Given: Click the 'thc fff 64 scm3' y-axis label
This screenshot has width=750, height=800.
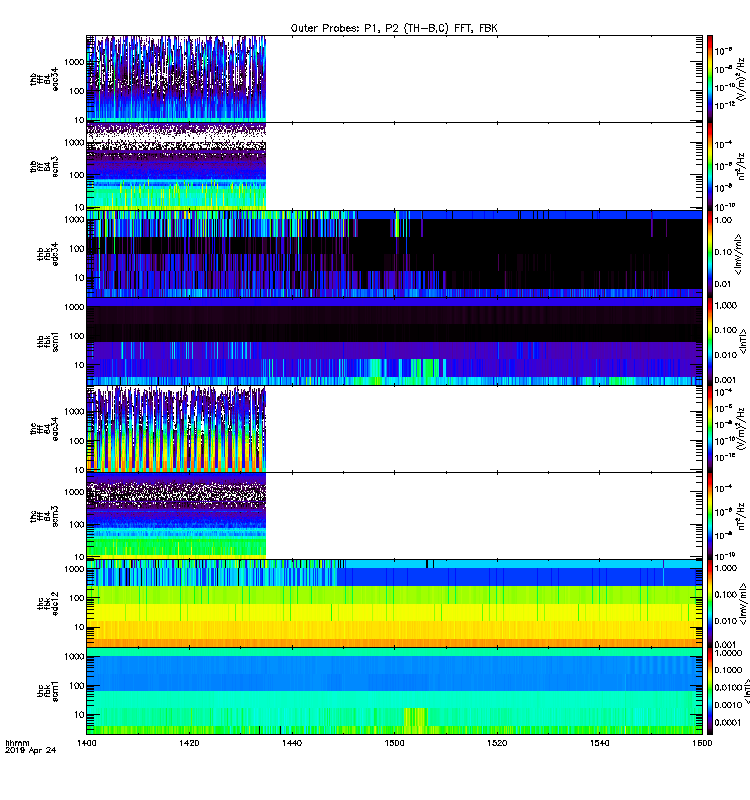Looking at the screenshot, I should click(44, 516).
